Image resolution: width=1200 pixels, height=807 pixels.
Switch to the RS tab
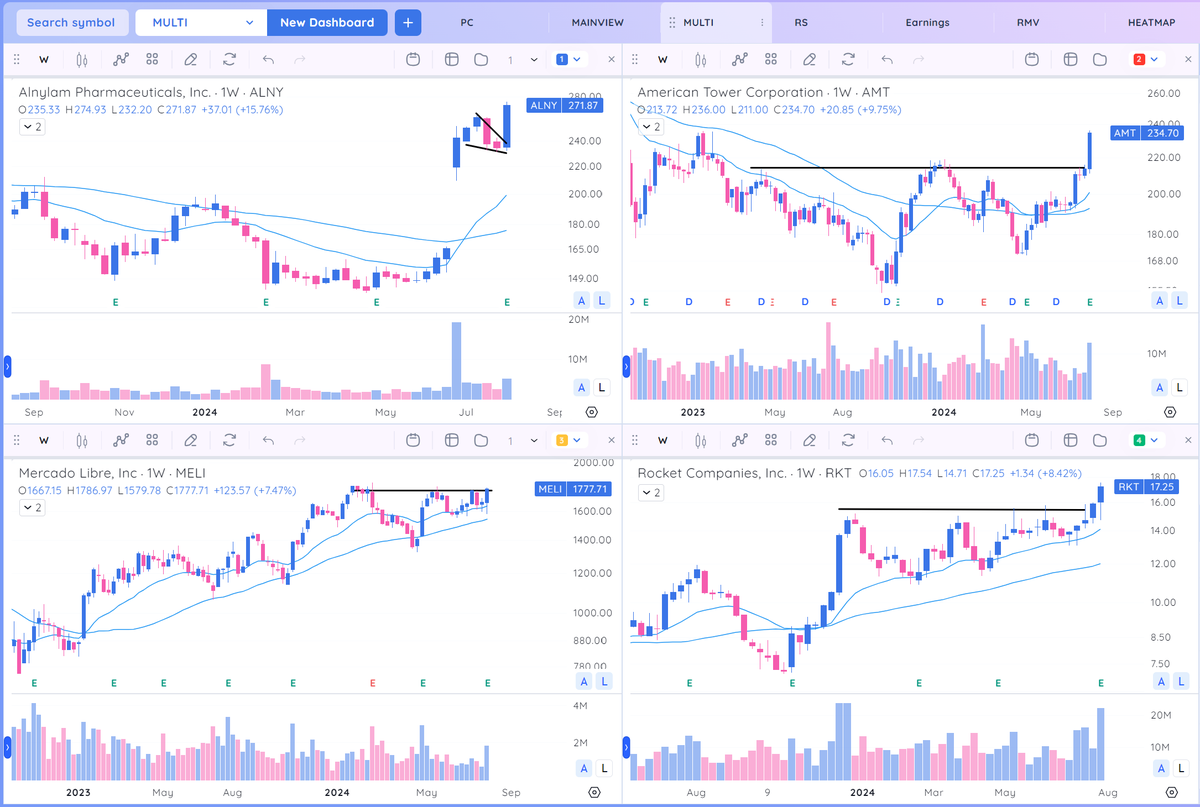pyautogui.click(x=801, y=22)
